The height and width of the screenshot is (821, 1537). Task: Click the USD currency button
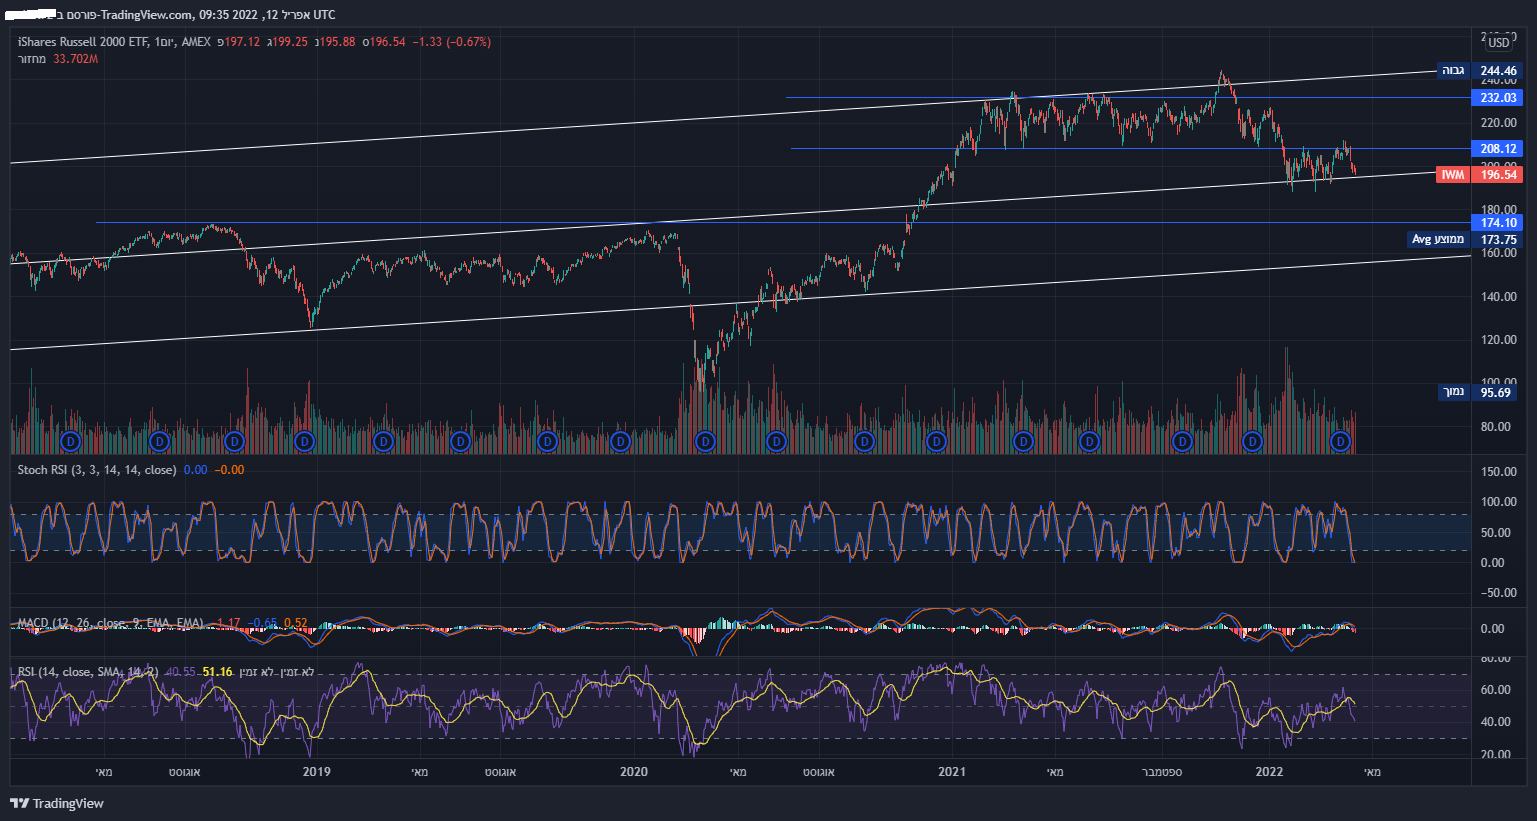pyautogui.click(x=1499, y=42)
